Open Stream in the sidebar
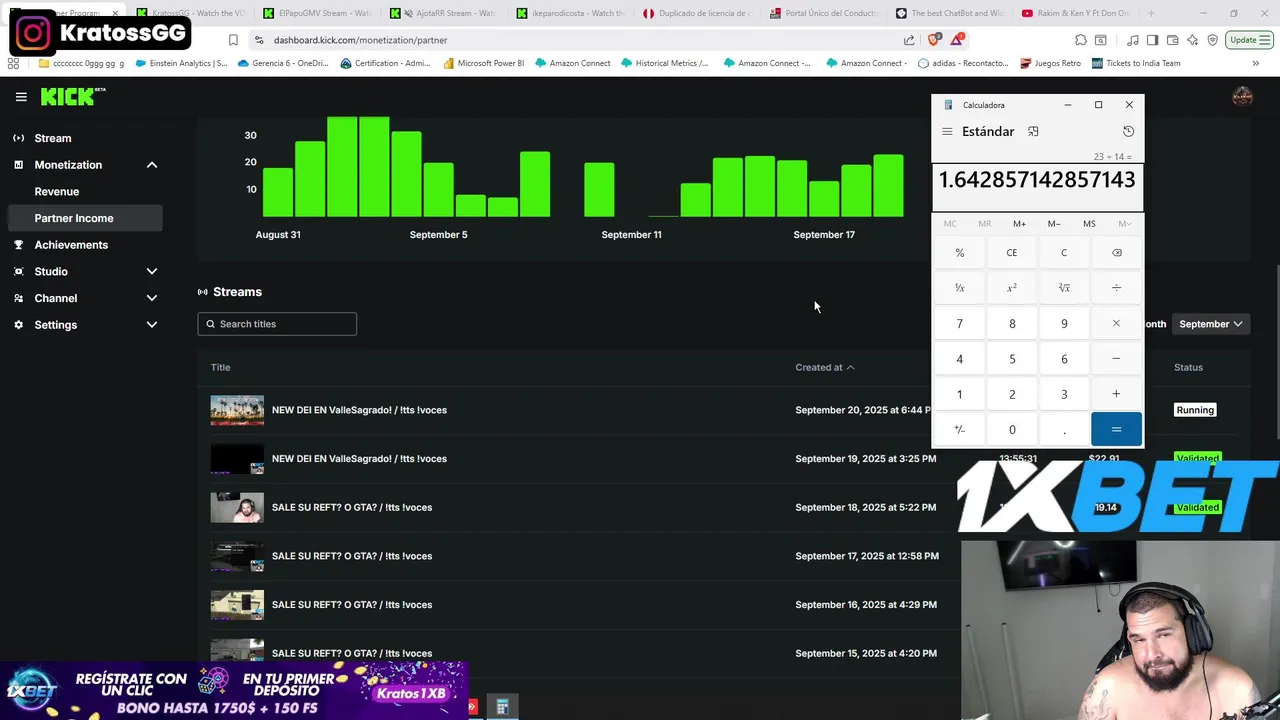This screenshot has width=1280, height=720. (x=53, y=138)
